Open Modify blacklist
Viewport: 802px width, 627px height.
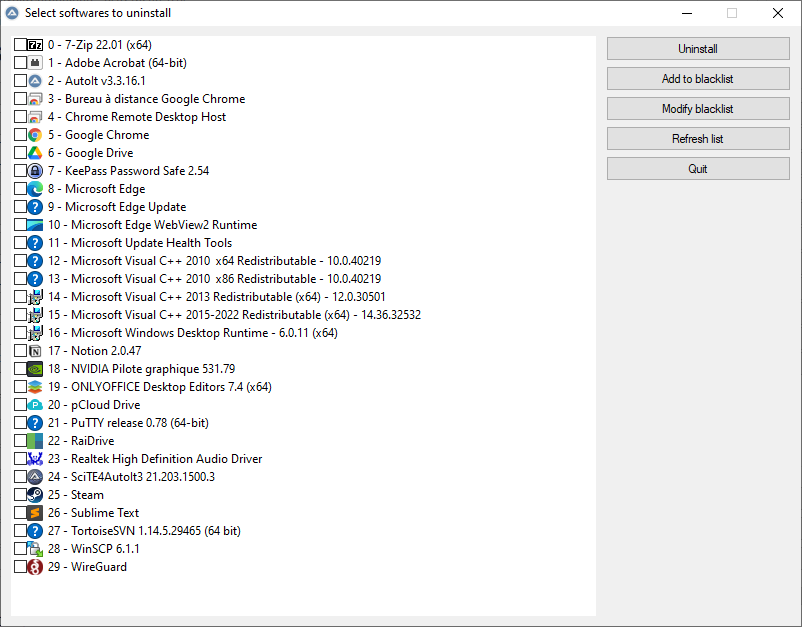point(698,108)
